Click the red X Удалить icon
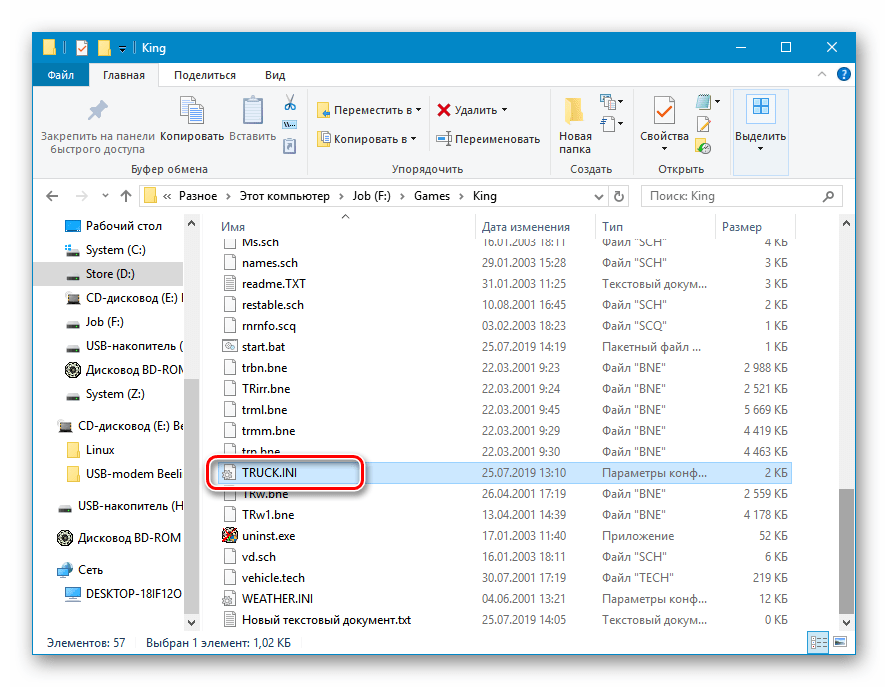The width and height of the screenshot is (888, 687). coord(444,110)
